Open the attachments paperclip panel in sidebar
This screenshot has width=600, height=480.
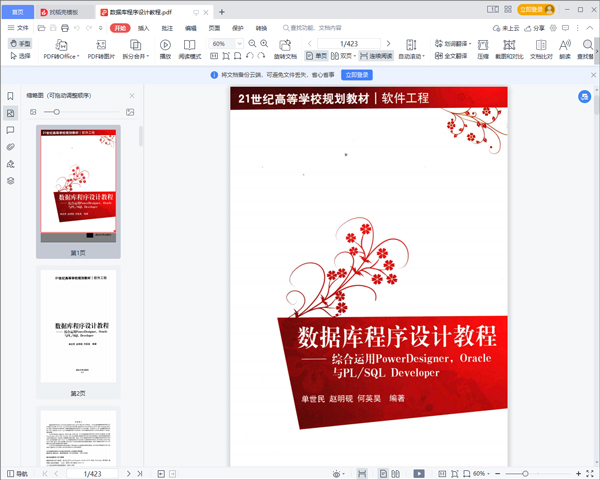click(11, 147)
